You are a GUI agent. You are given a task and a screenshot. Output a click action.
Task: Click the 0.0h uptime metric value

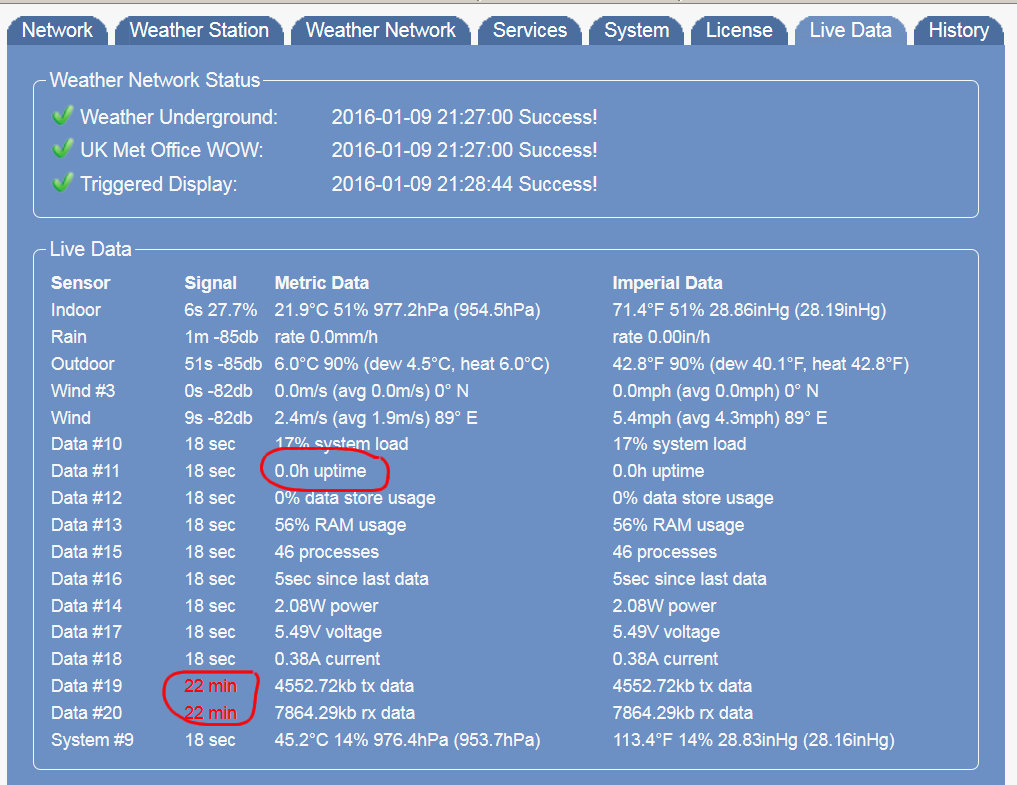pos(320,471)
